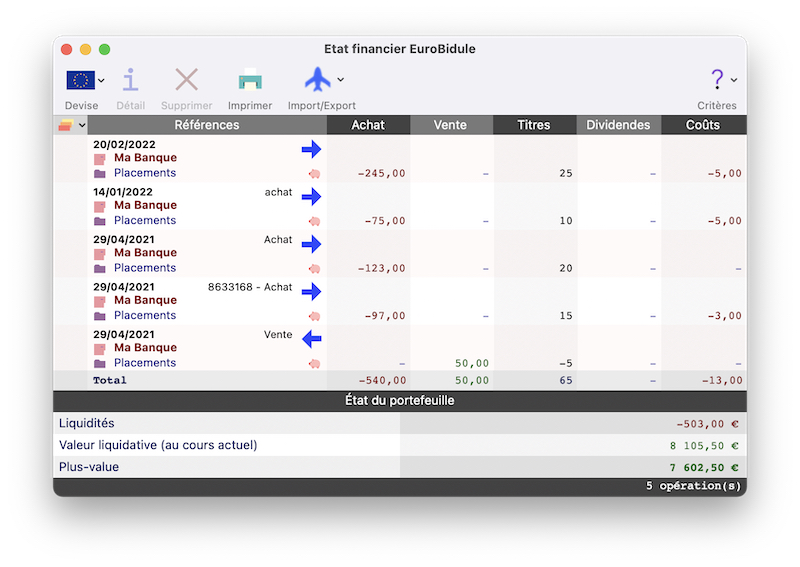Select the 'Vente' operation label
The height and width of the screenshot is (567, 800).
[x=278, y=334]
